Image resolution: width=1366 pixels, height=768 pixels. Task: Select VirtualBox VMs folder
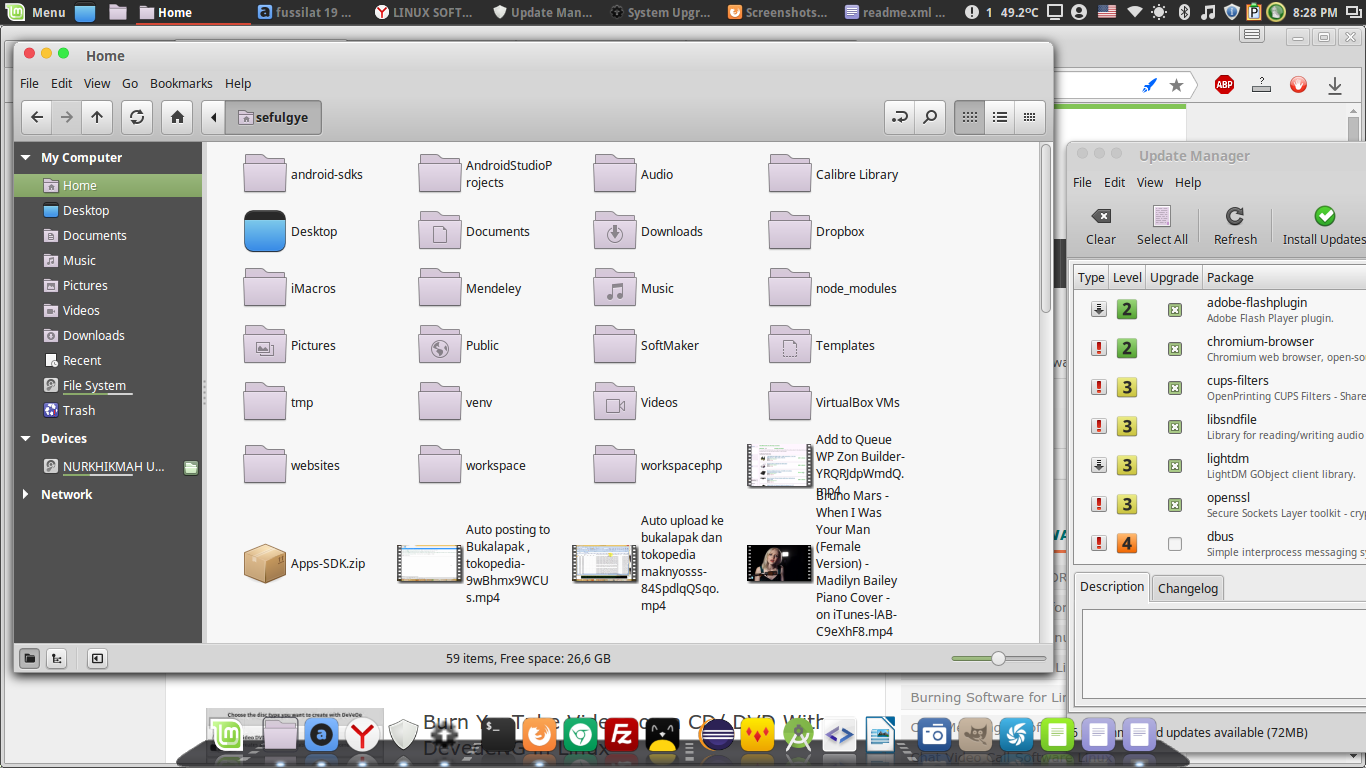(835, 402)
